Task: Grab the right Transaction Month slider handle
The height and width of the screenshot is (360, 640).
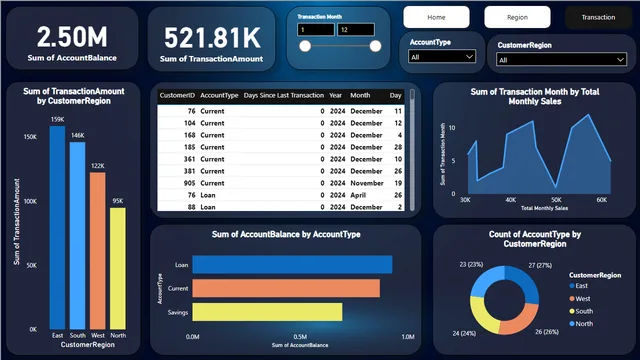Action: point(375,46)
